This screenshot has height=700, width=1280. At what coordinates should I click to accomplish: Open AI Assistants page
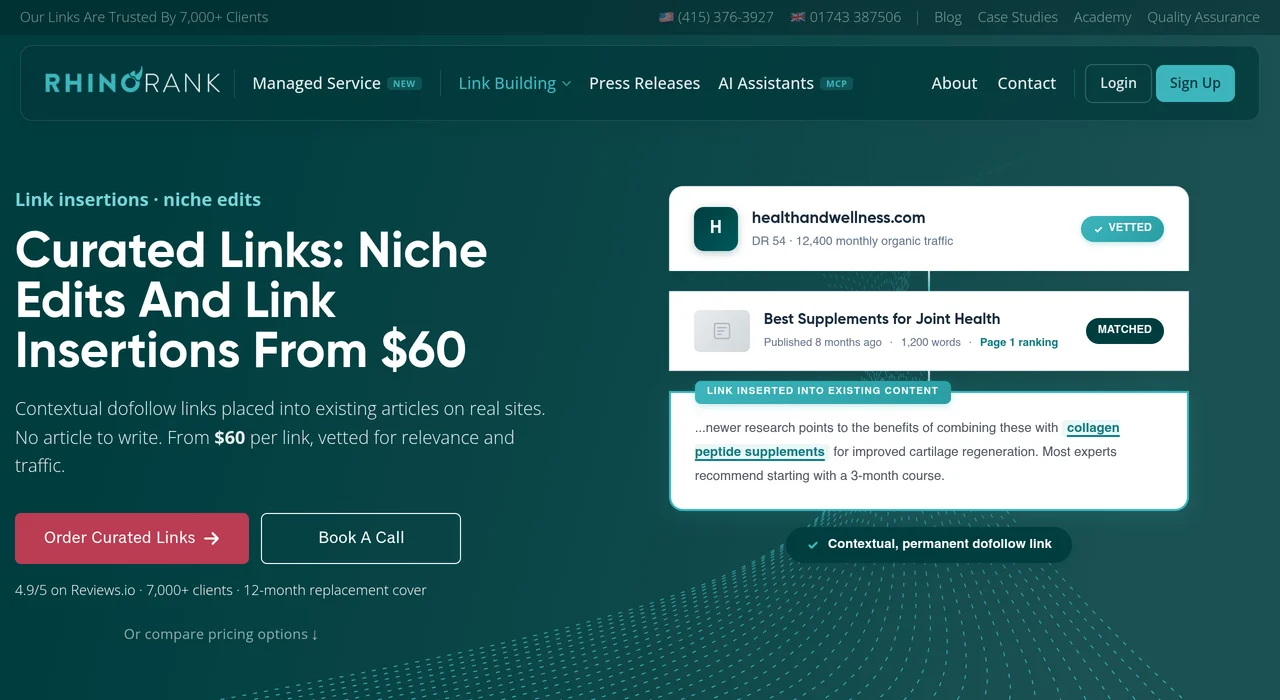pyautogui.click(x=766, y=83)
